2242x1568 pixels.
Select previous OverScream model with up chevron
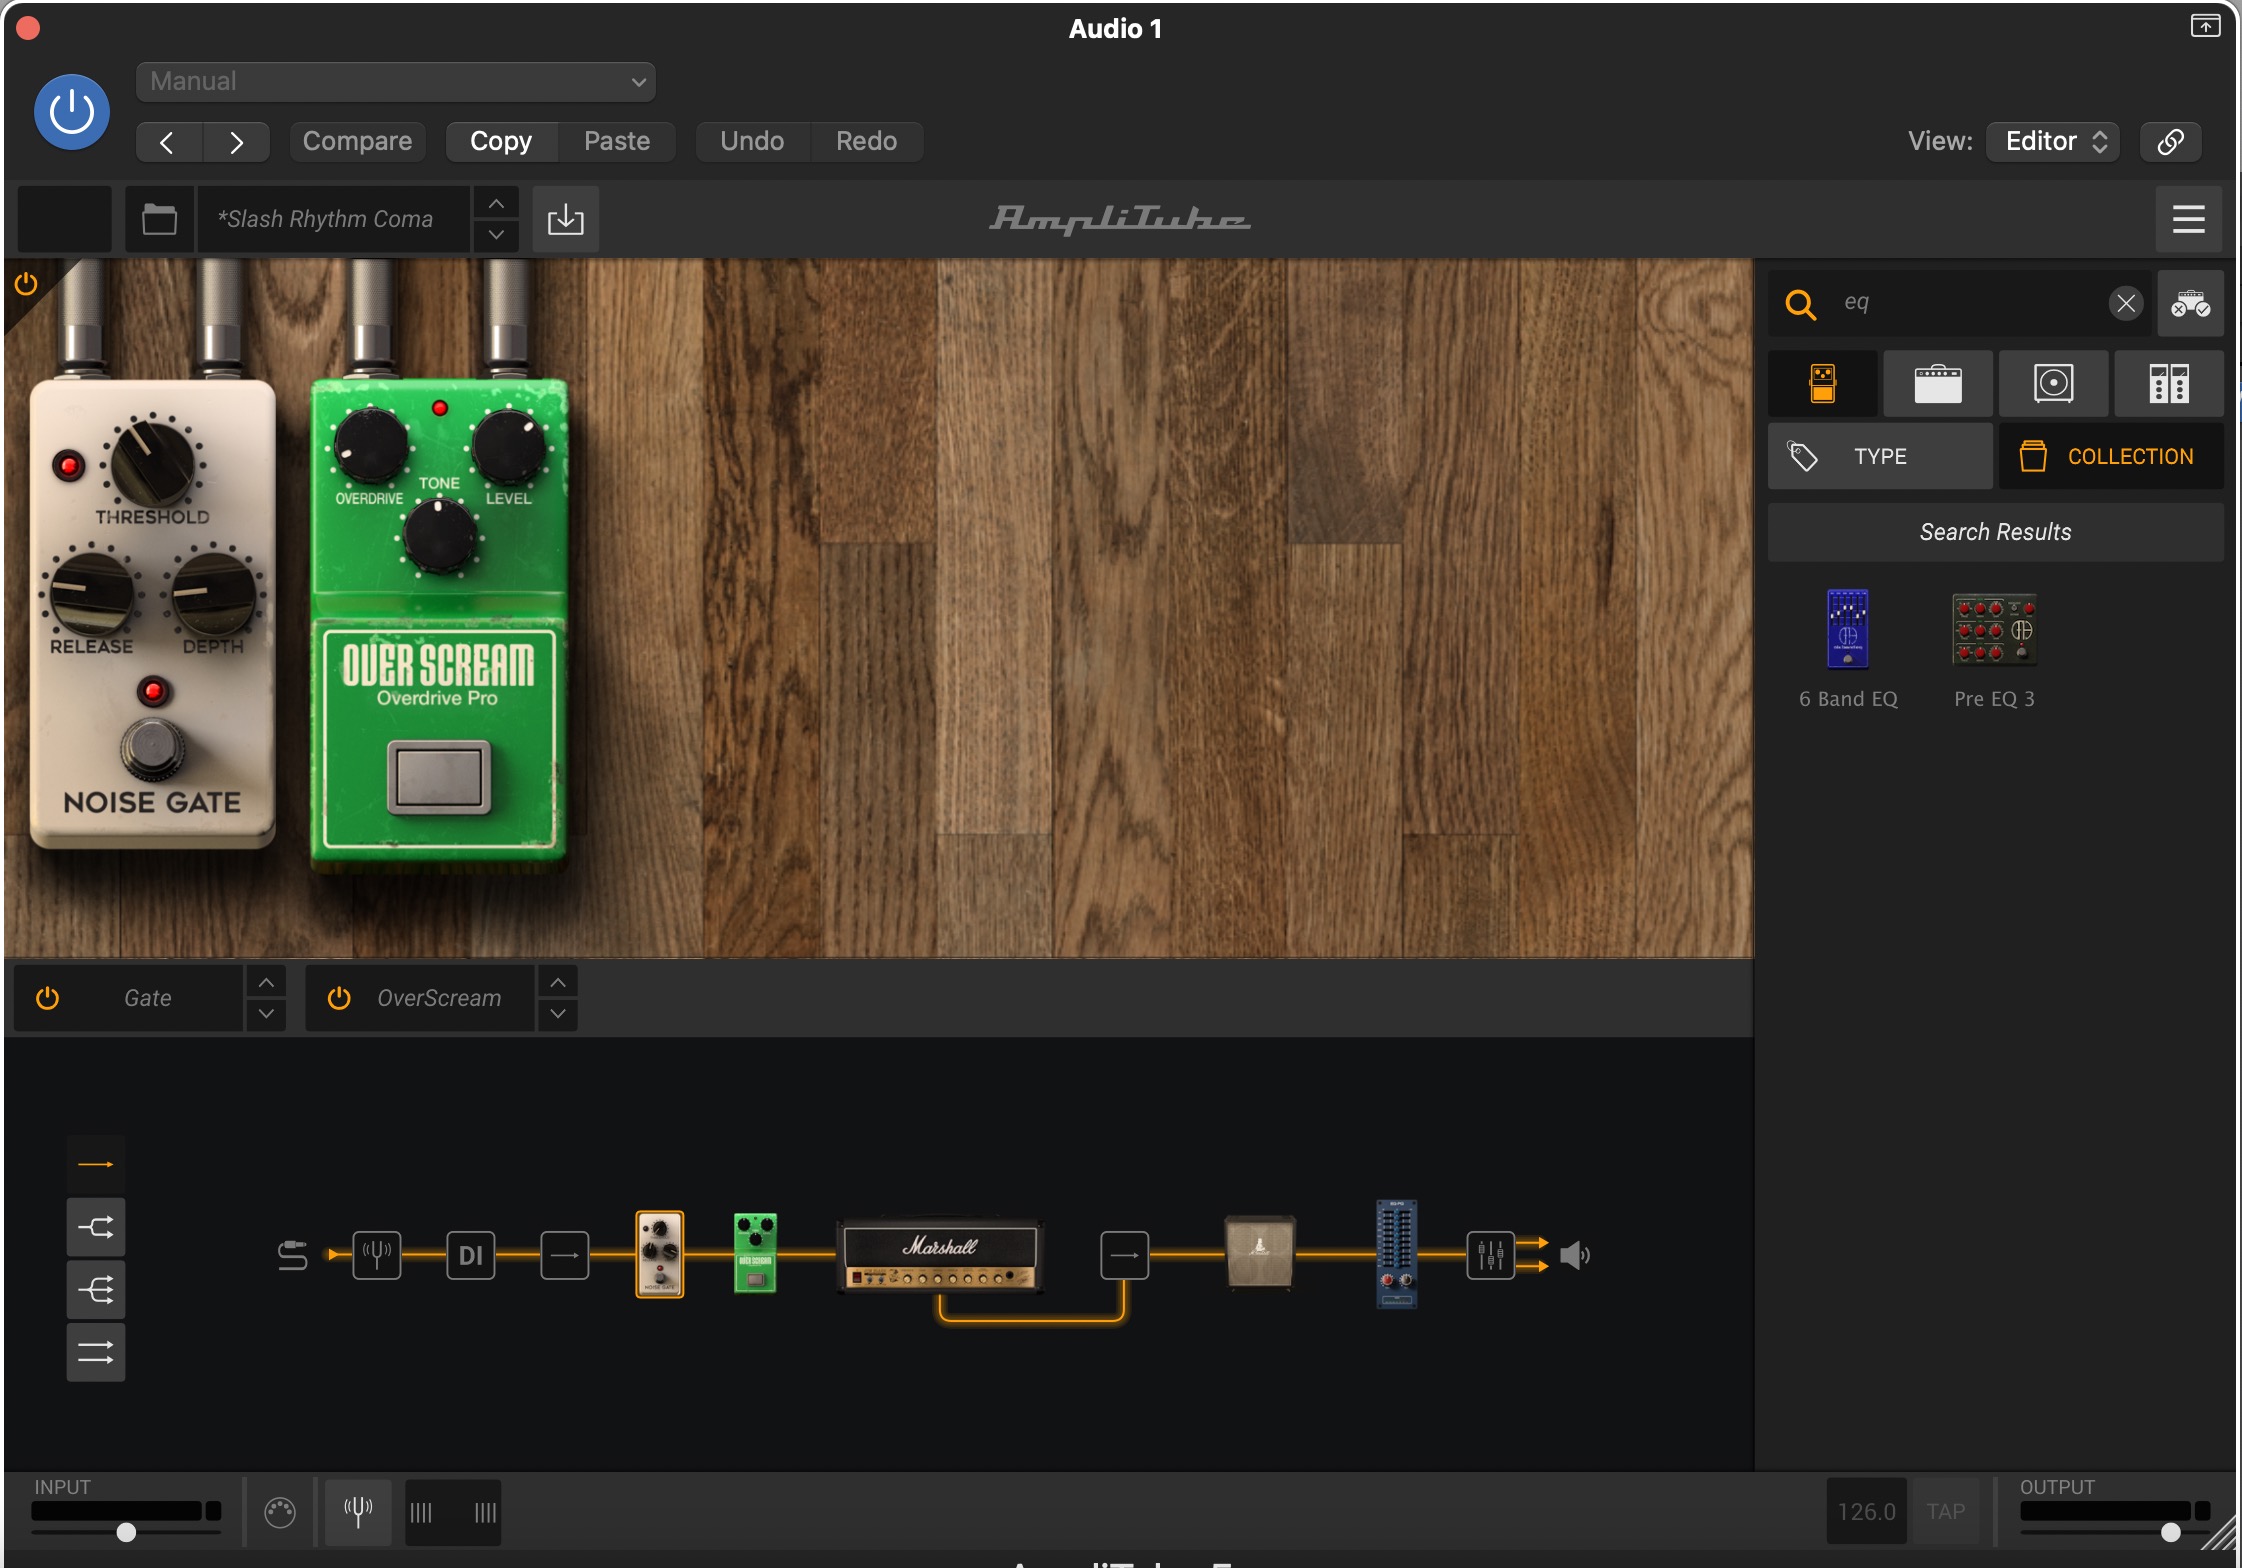pos(558,983)
